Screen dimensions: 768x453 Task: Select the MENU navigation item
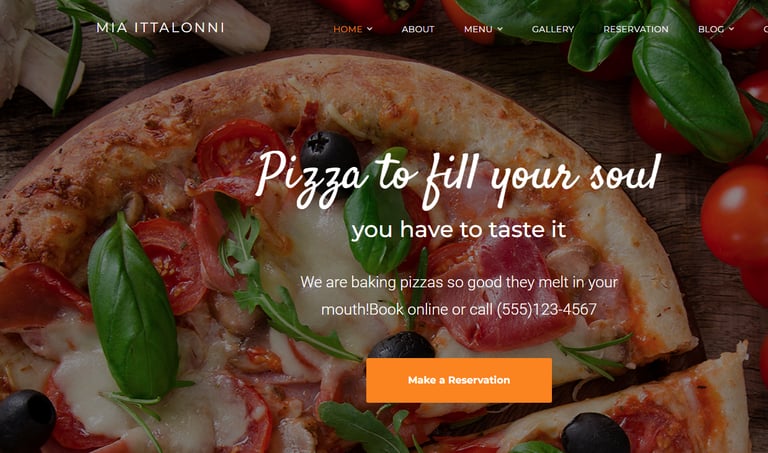(x=478, y=29)
